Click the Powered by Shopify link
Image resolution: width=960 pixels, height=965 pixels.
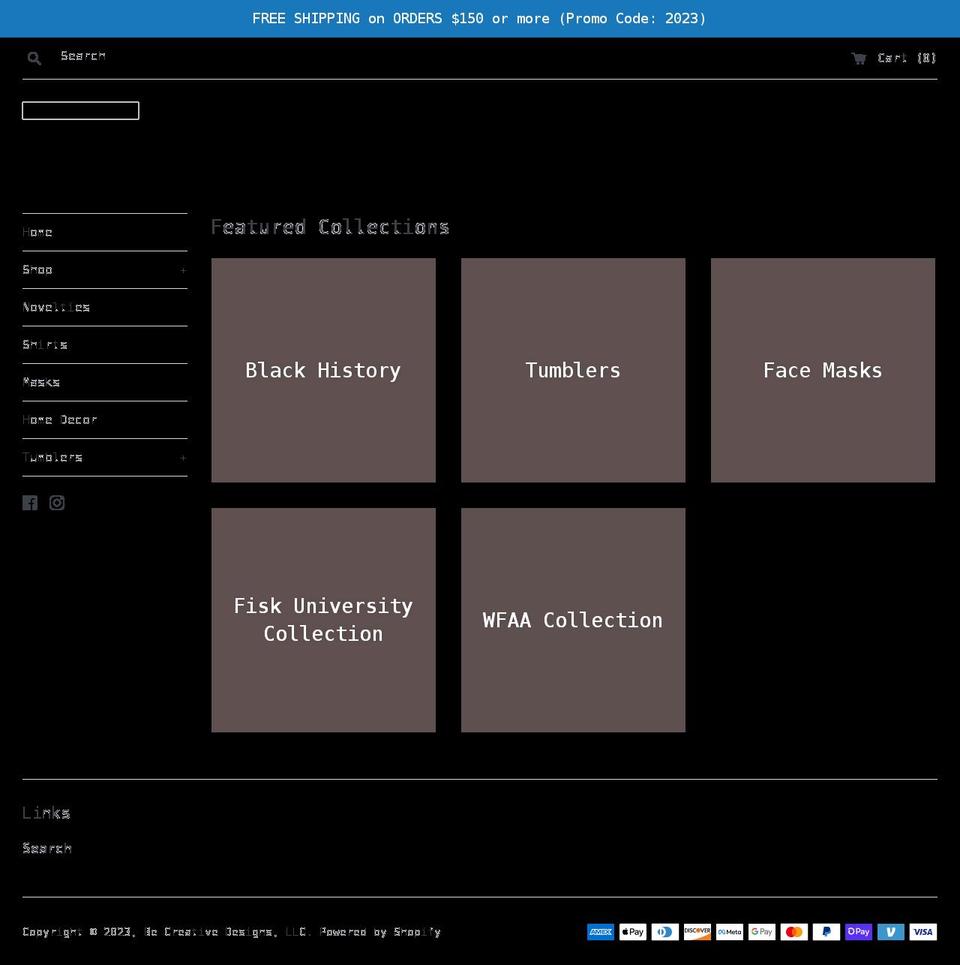pos(380,932)
